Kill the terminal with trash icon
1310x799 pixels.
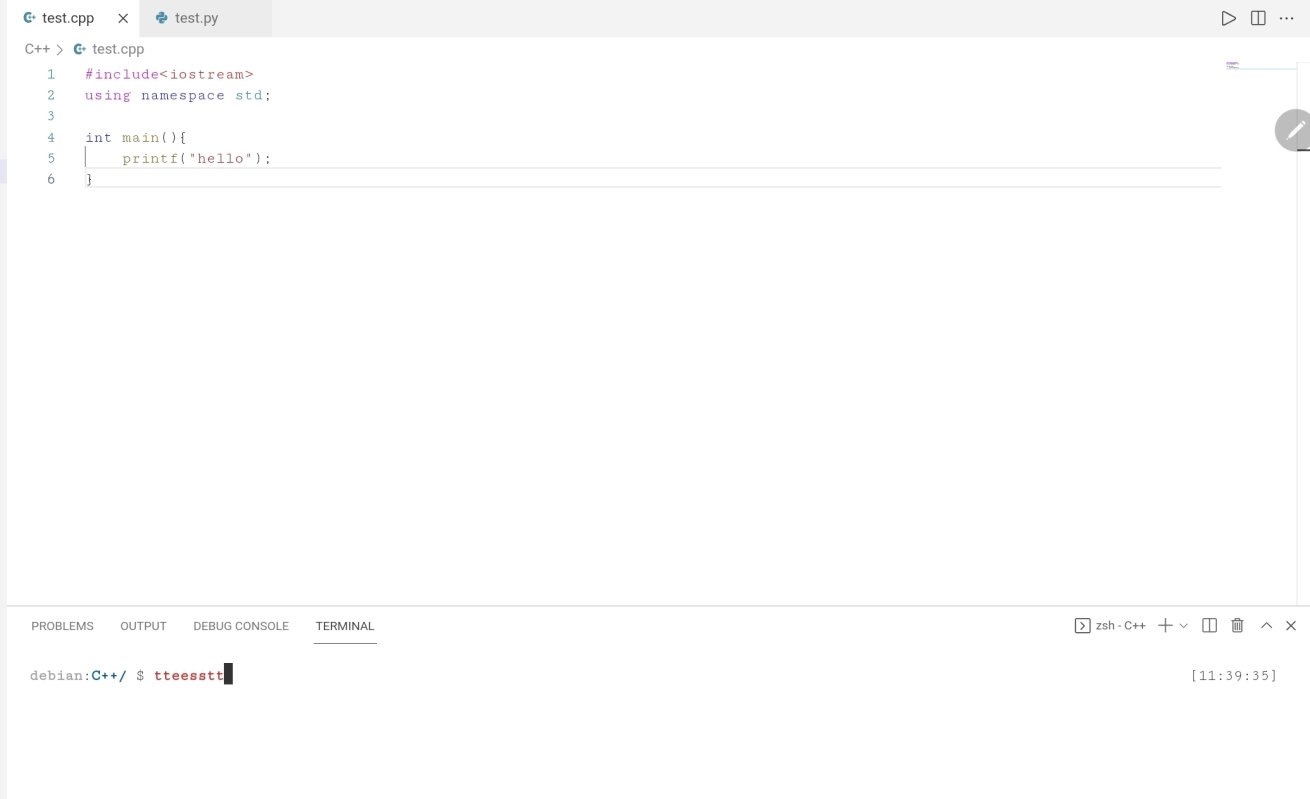point(1237,626)
